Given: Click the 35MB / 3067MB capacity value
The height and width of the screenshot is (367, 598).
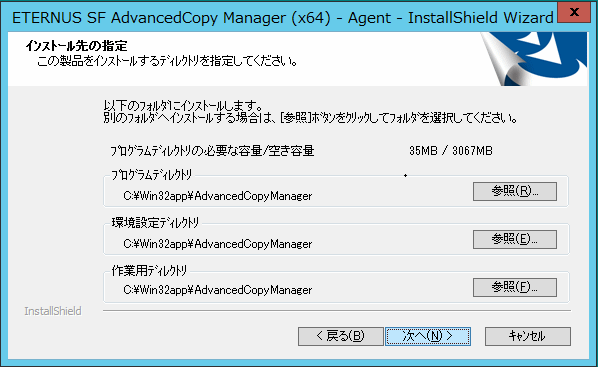Looking at the screenshot, I should pyautogui.click(x=451, y=151).
